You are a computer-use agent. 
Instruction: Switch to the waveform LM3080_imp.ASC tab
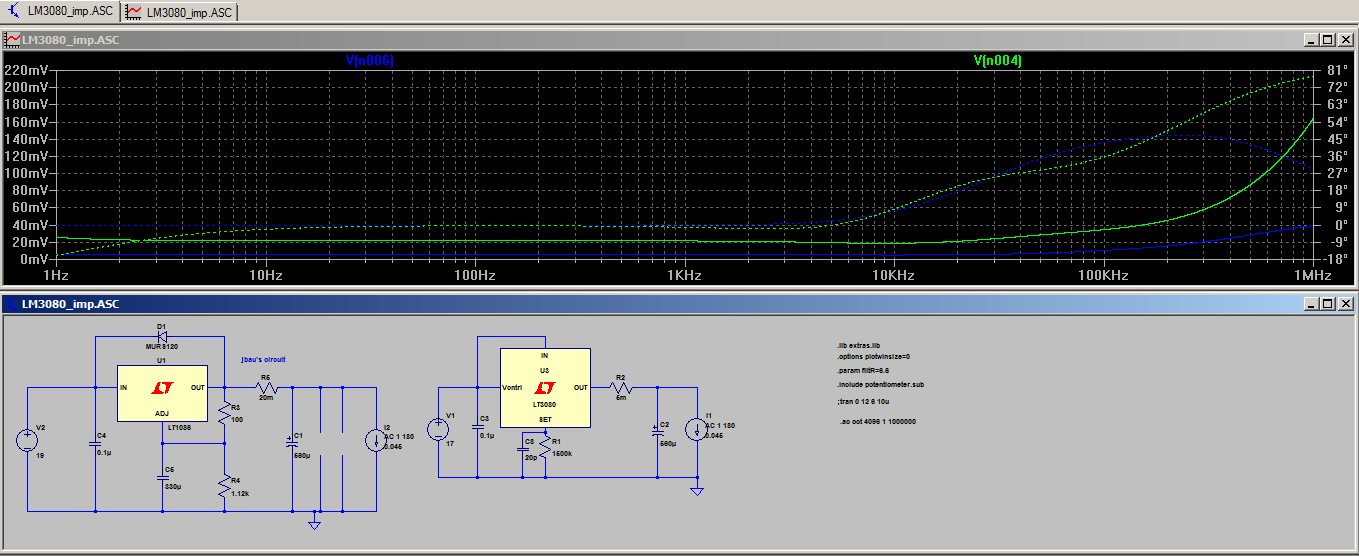tap(179, 12)
